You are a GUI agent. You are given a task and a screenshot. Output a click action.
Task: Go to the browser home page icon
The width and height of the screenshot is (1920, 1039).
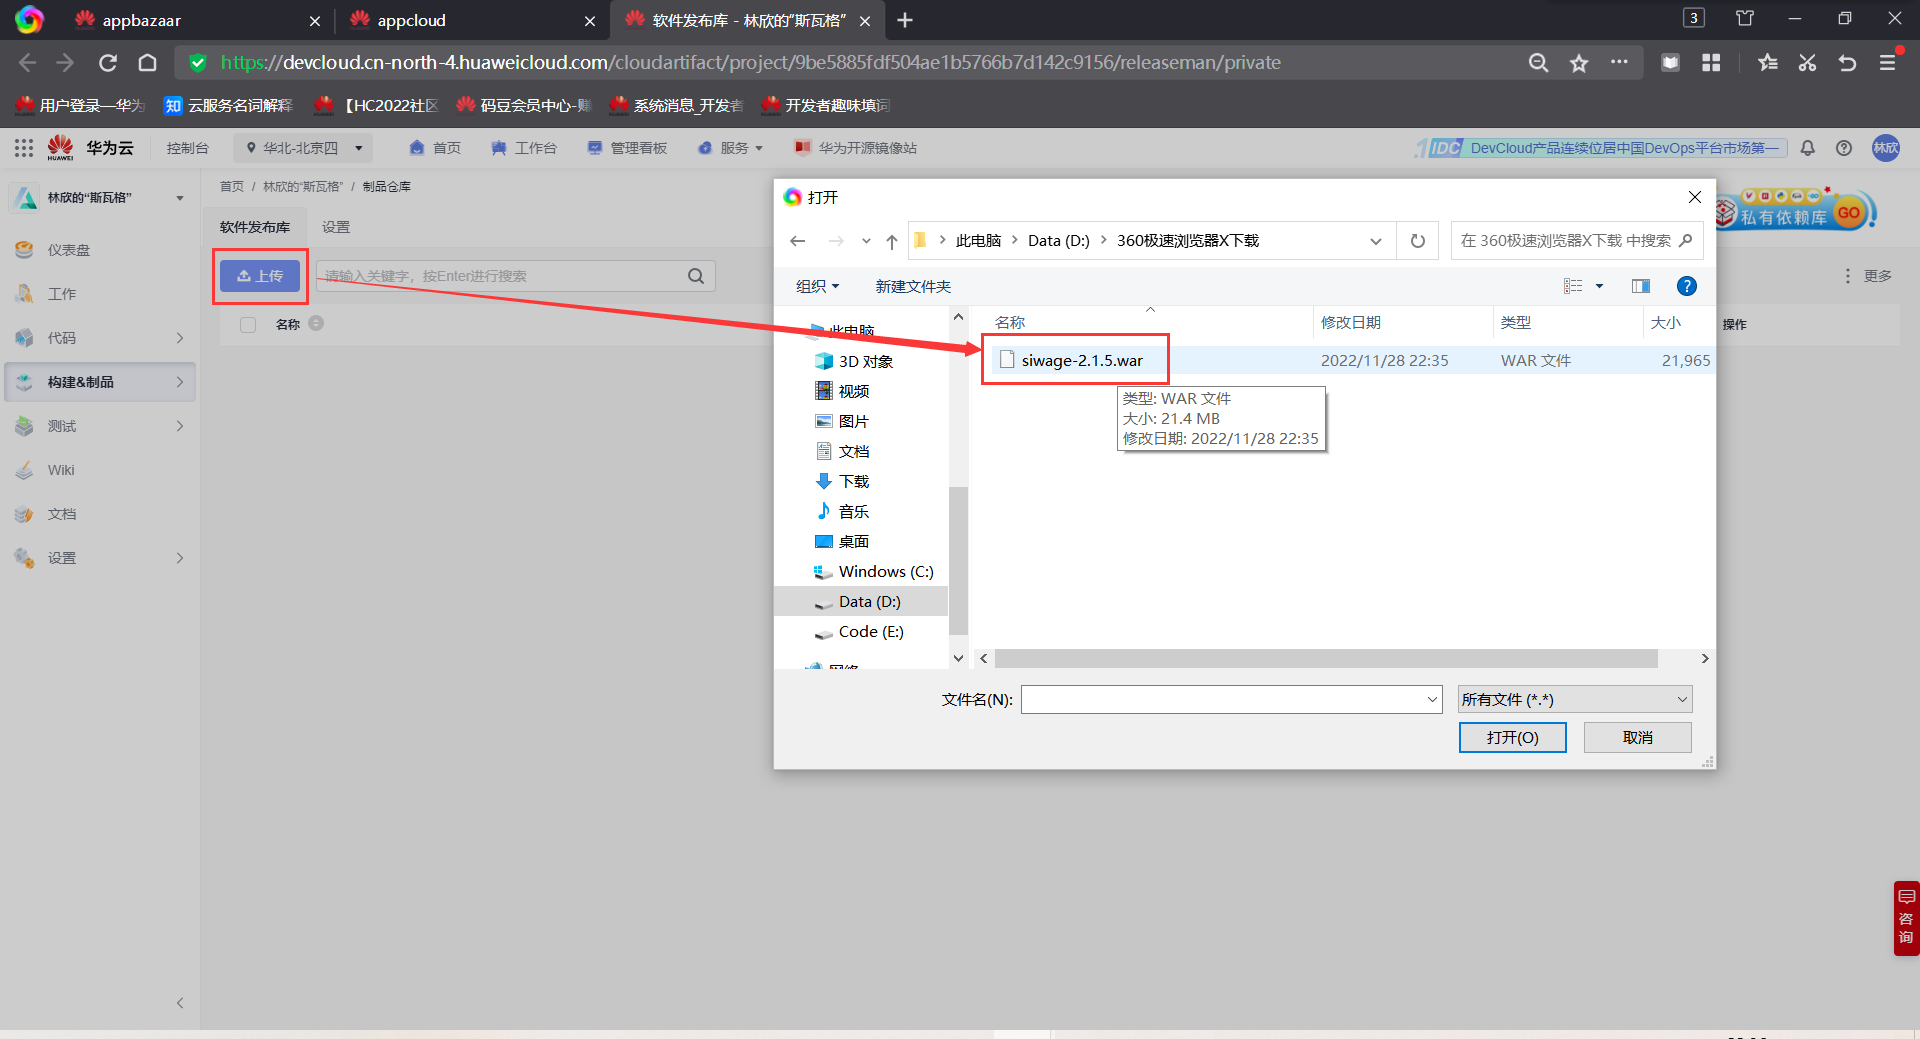pyautogui.click(x=148, y=63)
